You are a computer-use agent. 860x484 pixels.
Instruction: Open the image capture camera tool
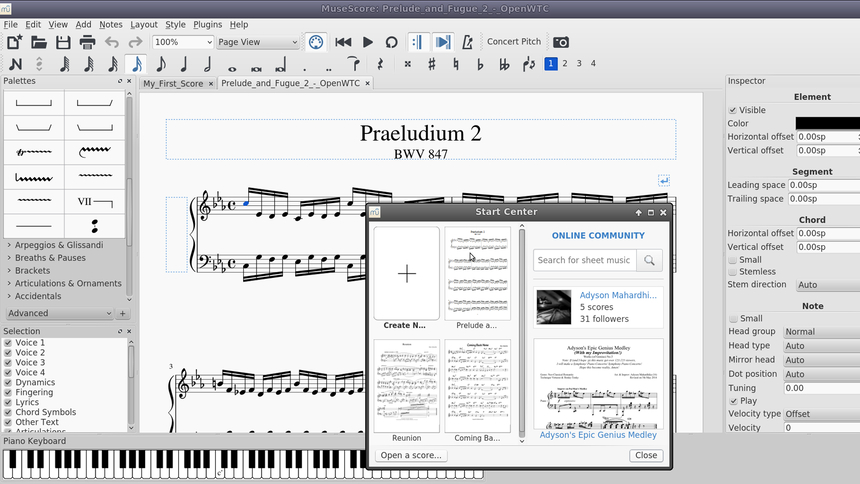[x=561, y=42]
